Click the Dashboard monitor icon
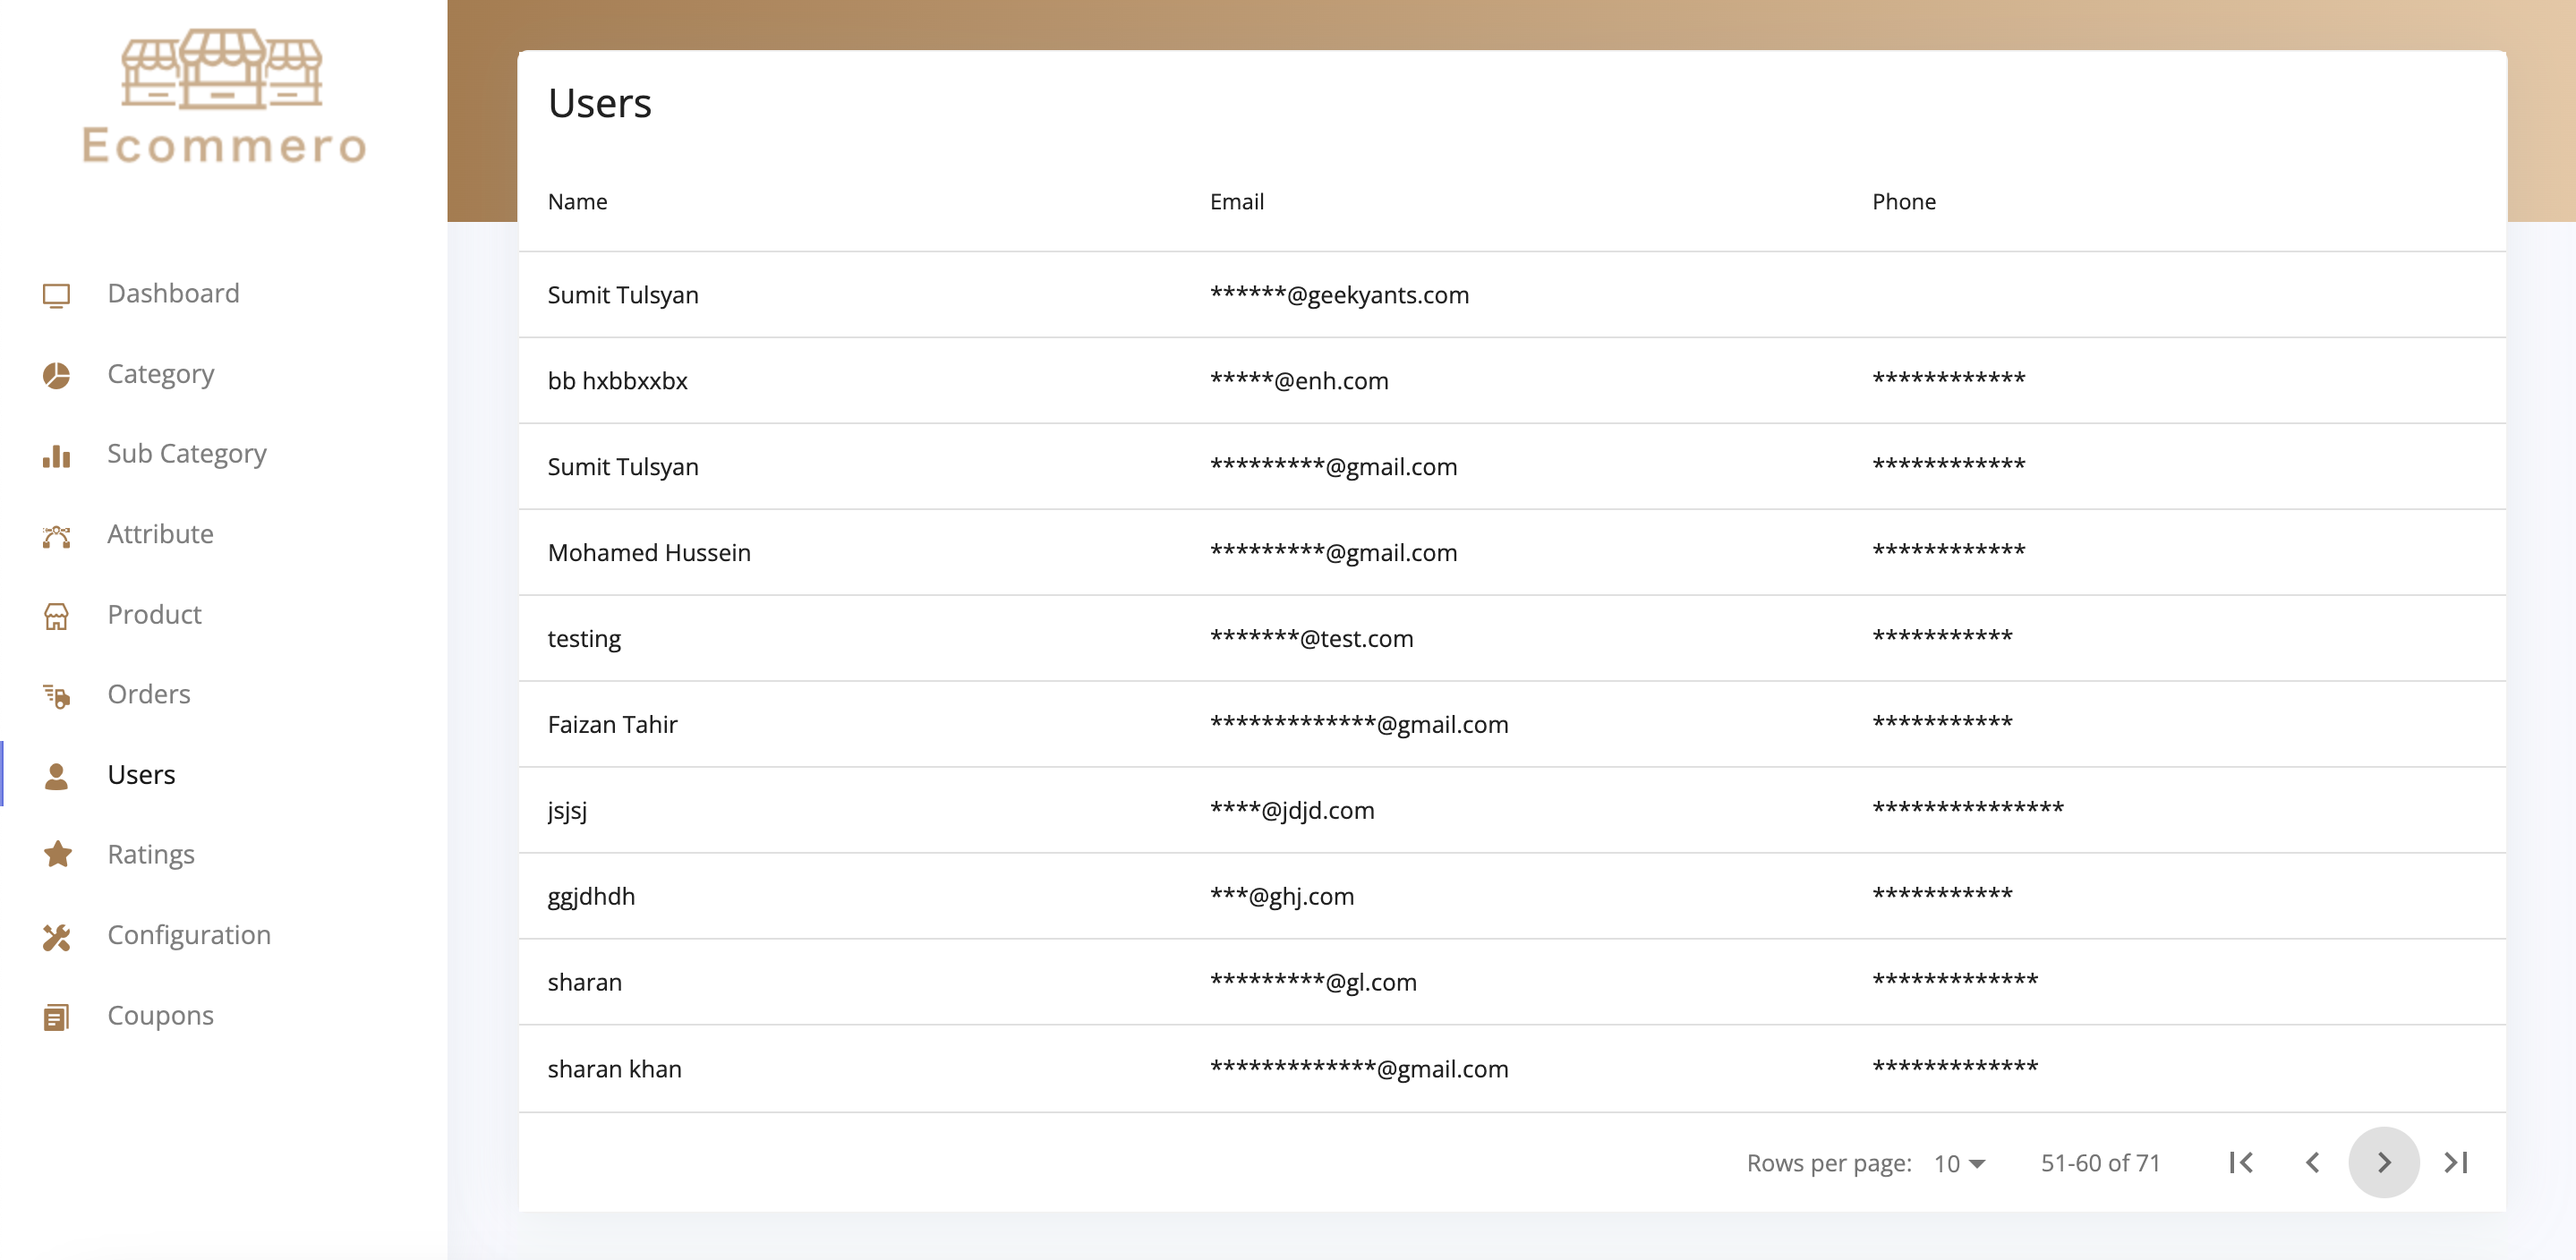 [x=56, y=295]
